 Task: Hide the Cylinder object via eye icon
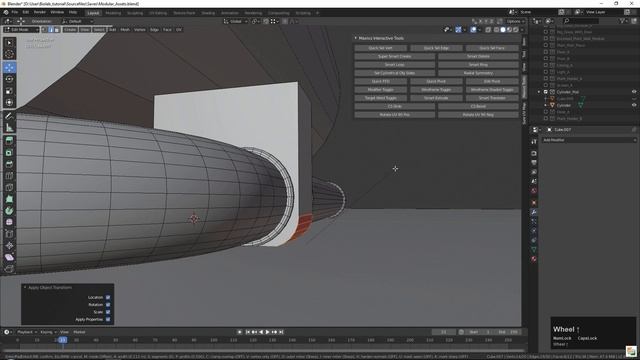[634, 105]
